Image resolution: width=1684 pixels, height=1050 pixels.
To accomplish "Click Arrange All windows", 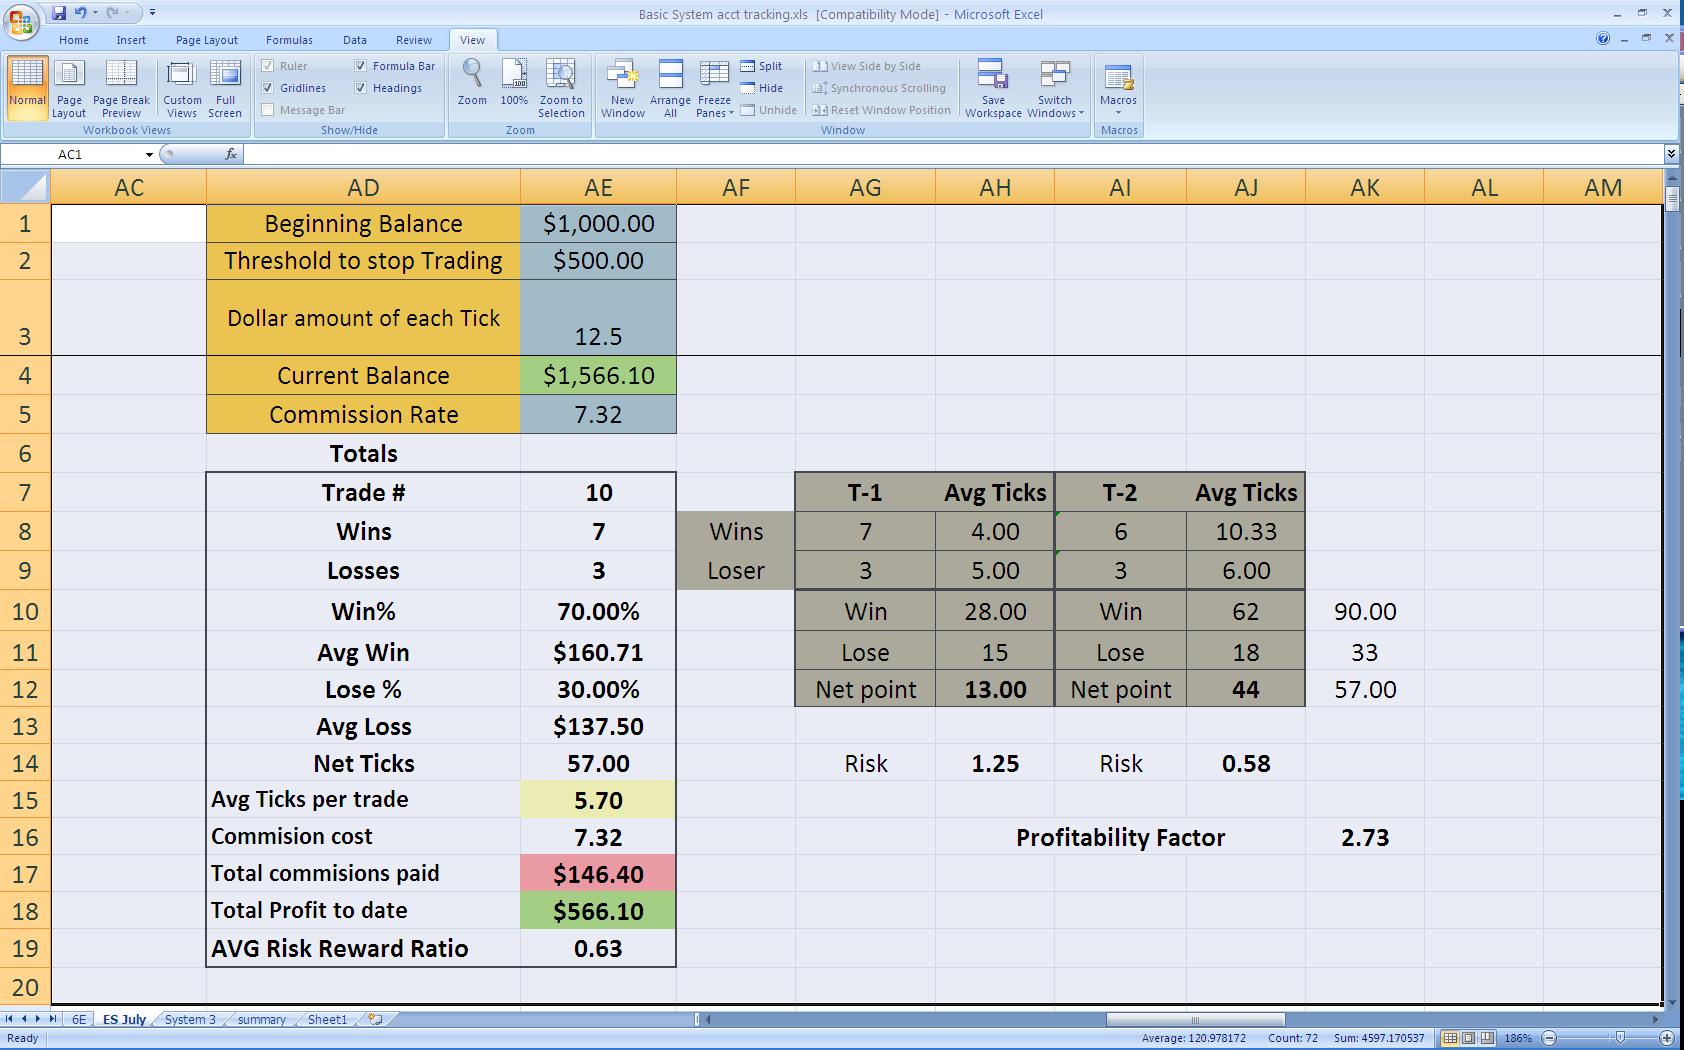I will pos(670,88).
